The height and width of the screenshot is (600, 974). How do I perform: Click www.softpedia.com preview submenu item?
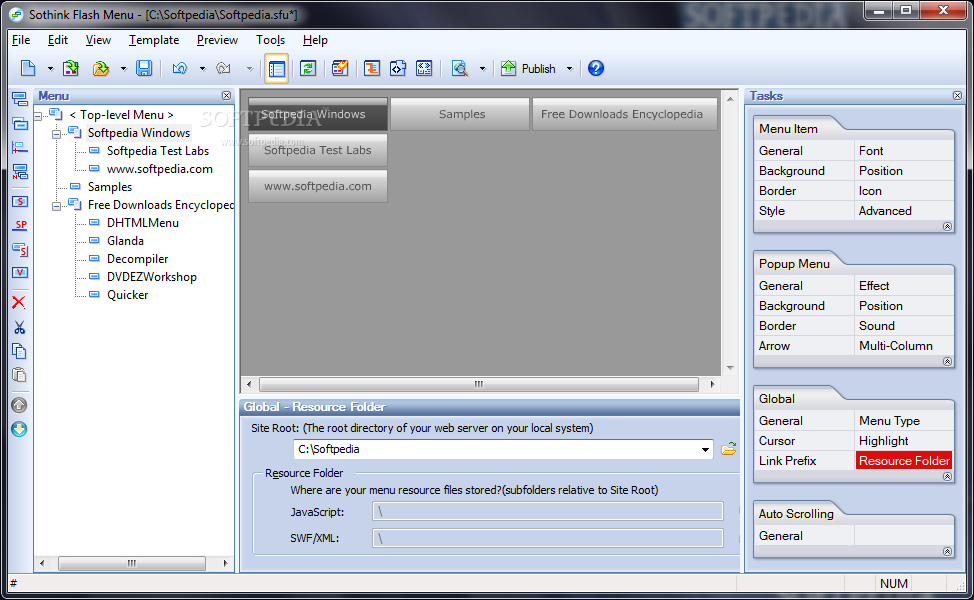point(318,186)
